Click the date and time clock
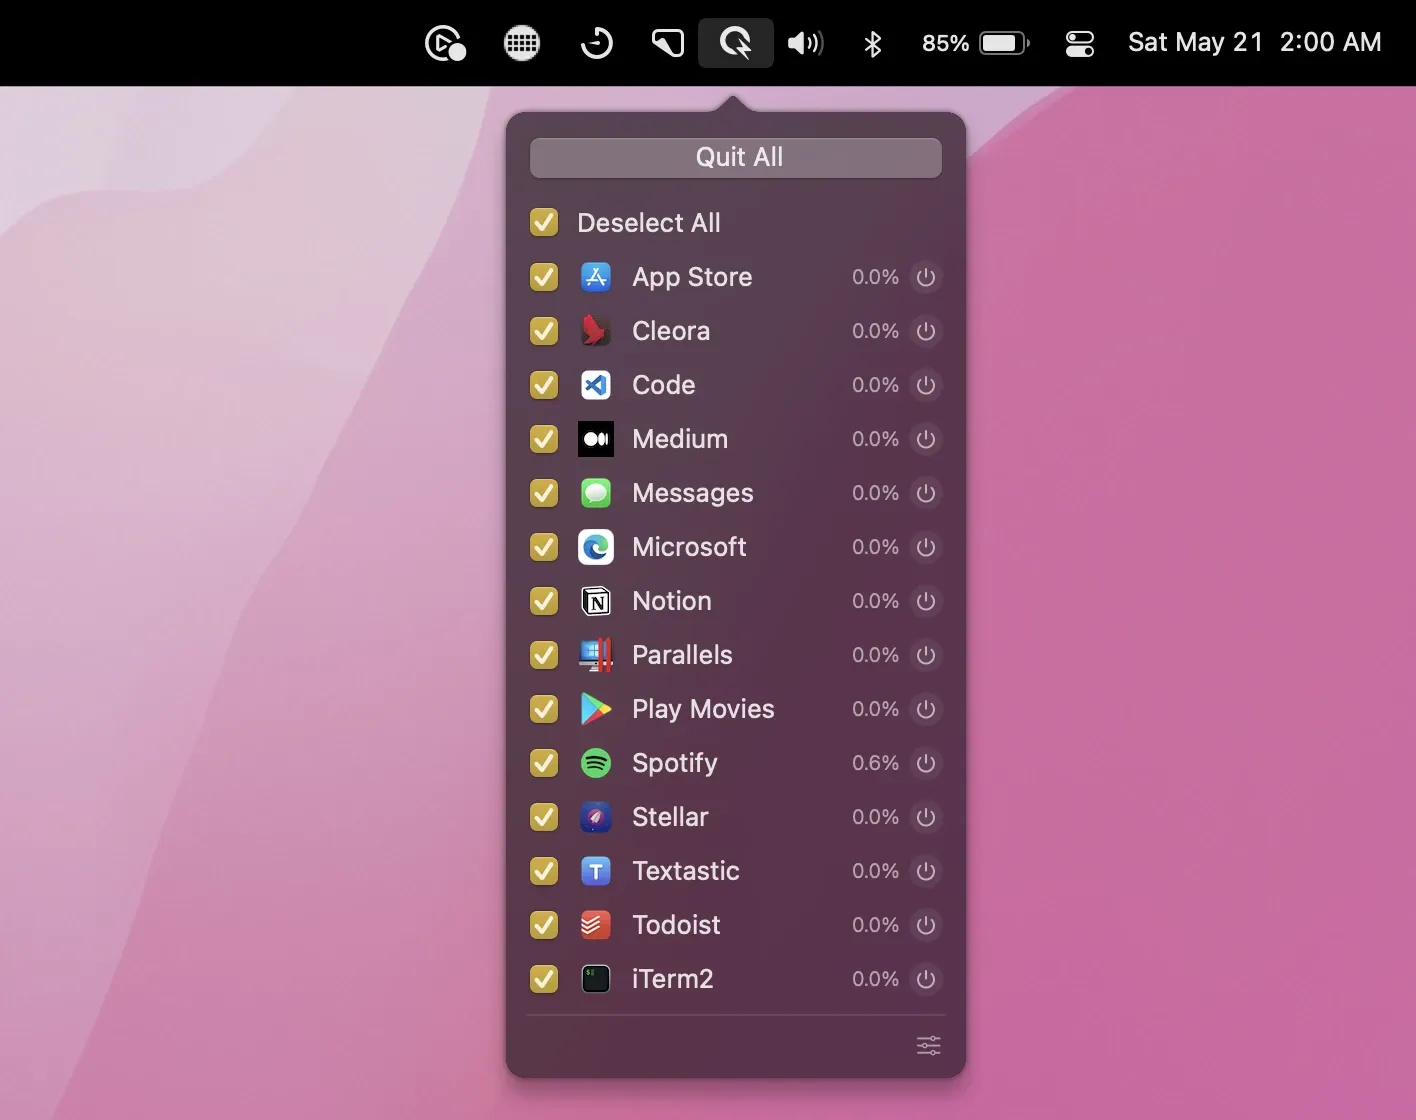 (x=1254, y=42)
